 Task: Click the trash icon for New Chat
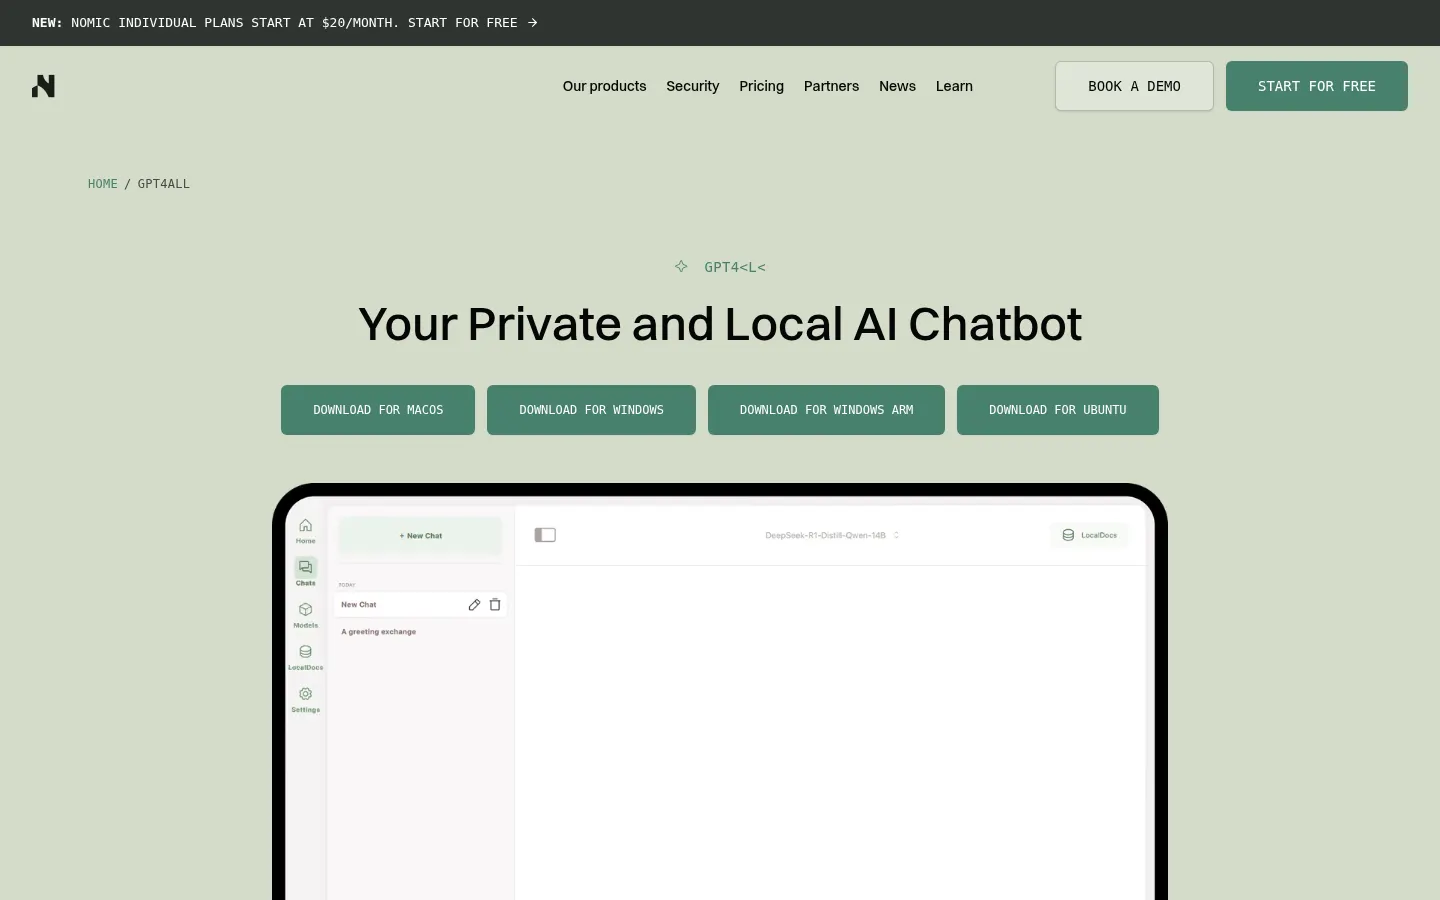495,604
